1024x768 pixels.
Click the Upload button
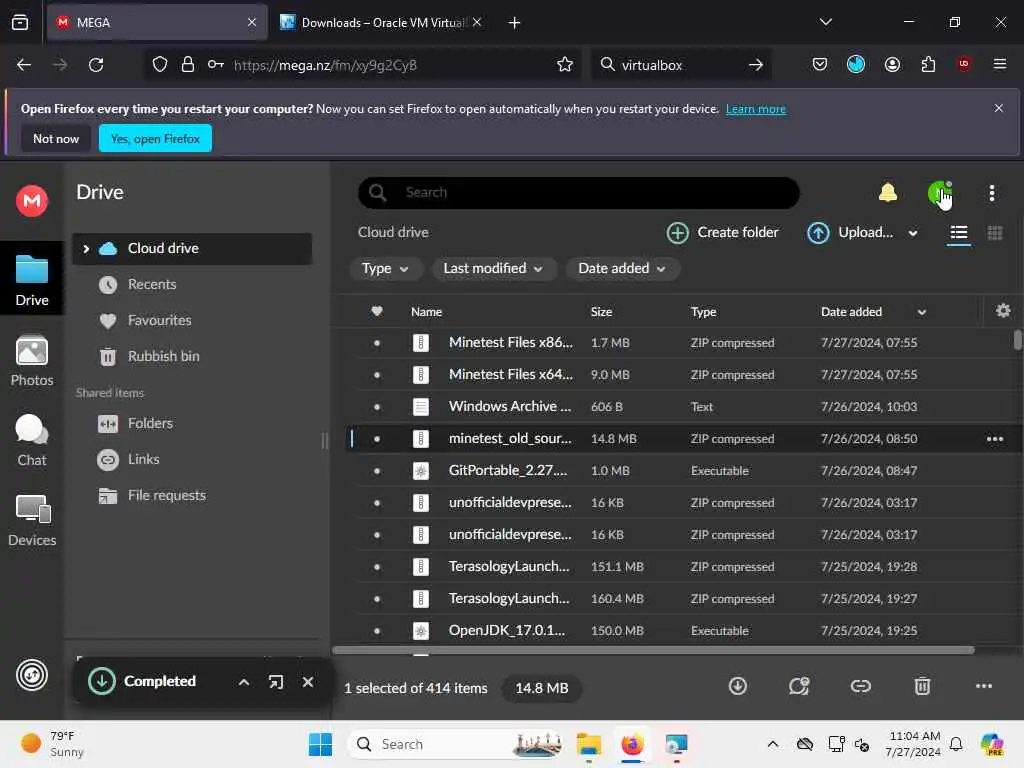(x=850, y=232)
